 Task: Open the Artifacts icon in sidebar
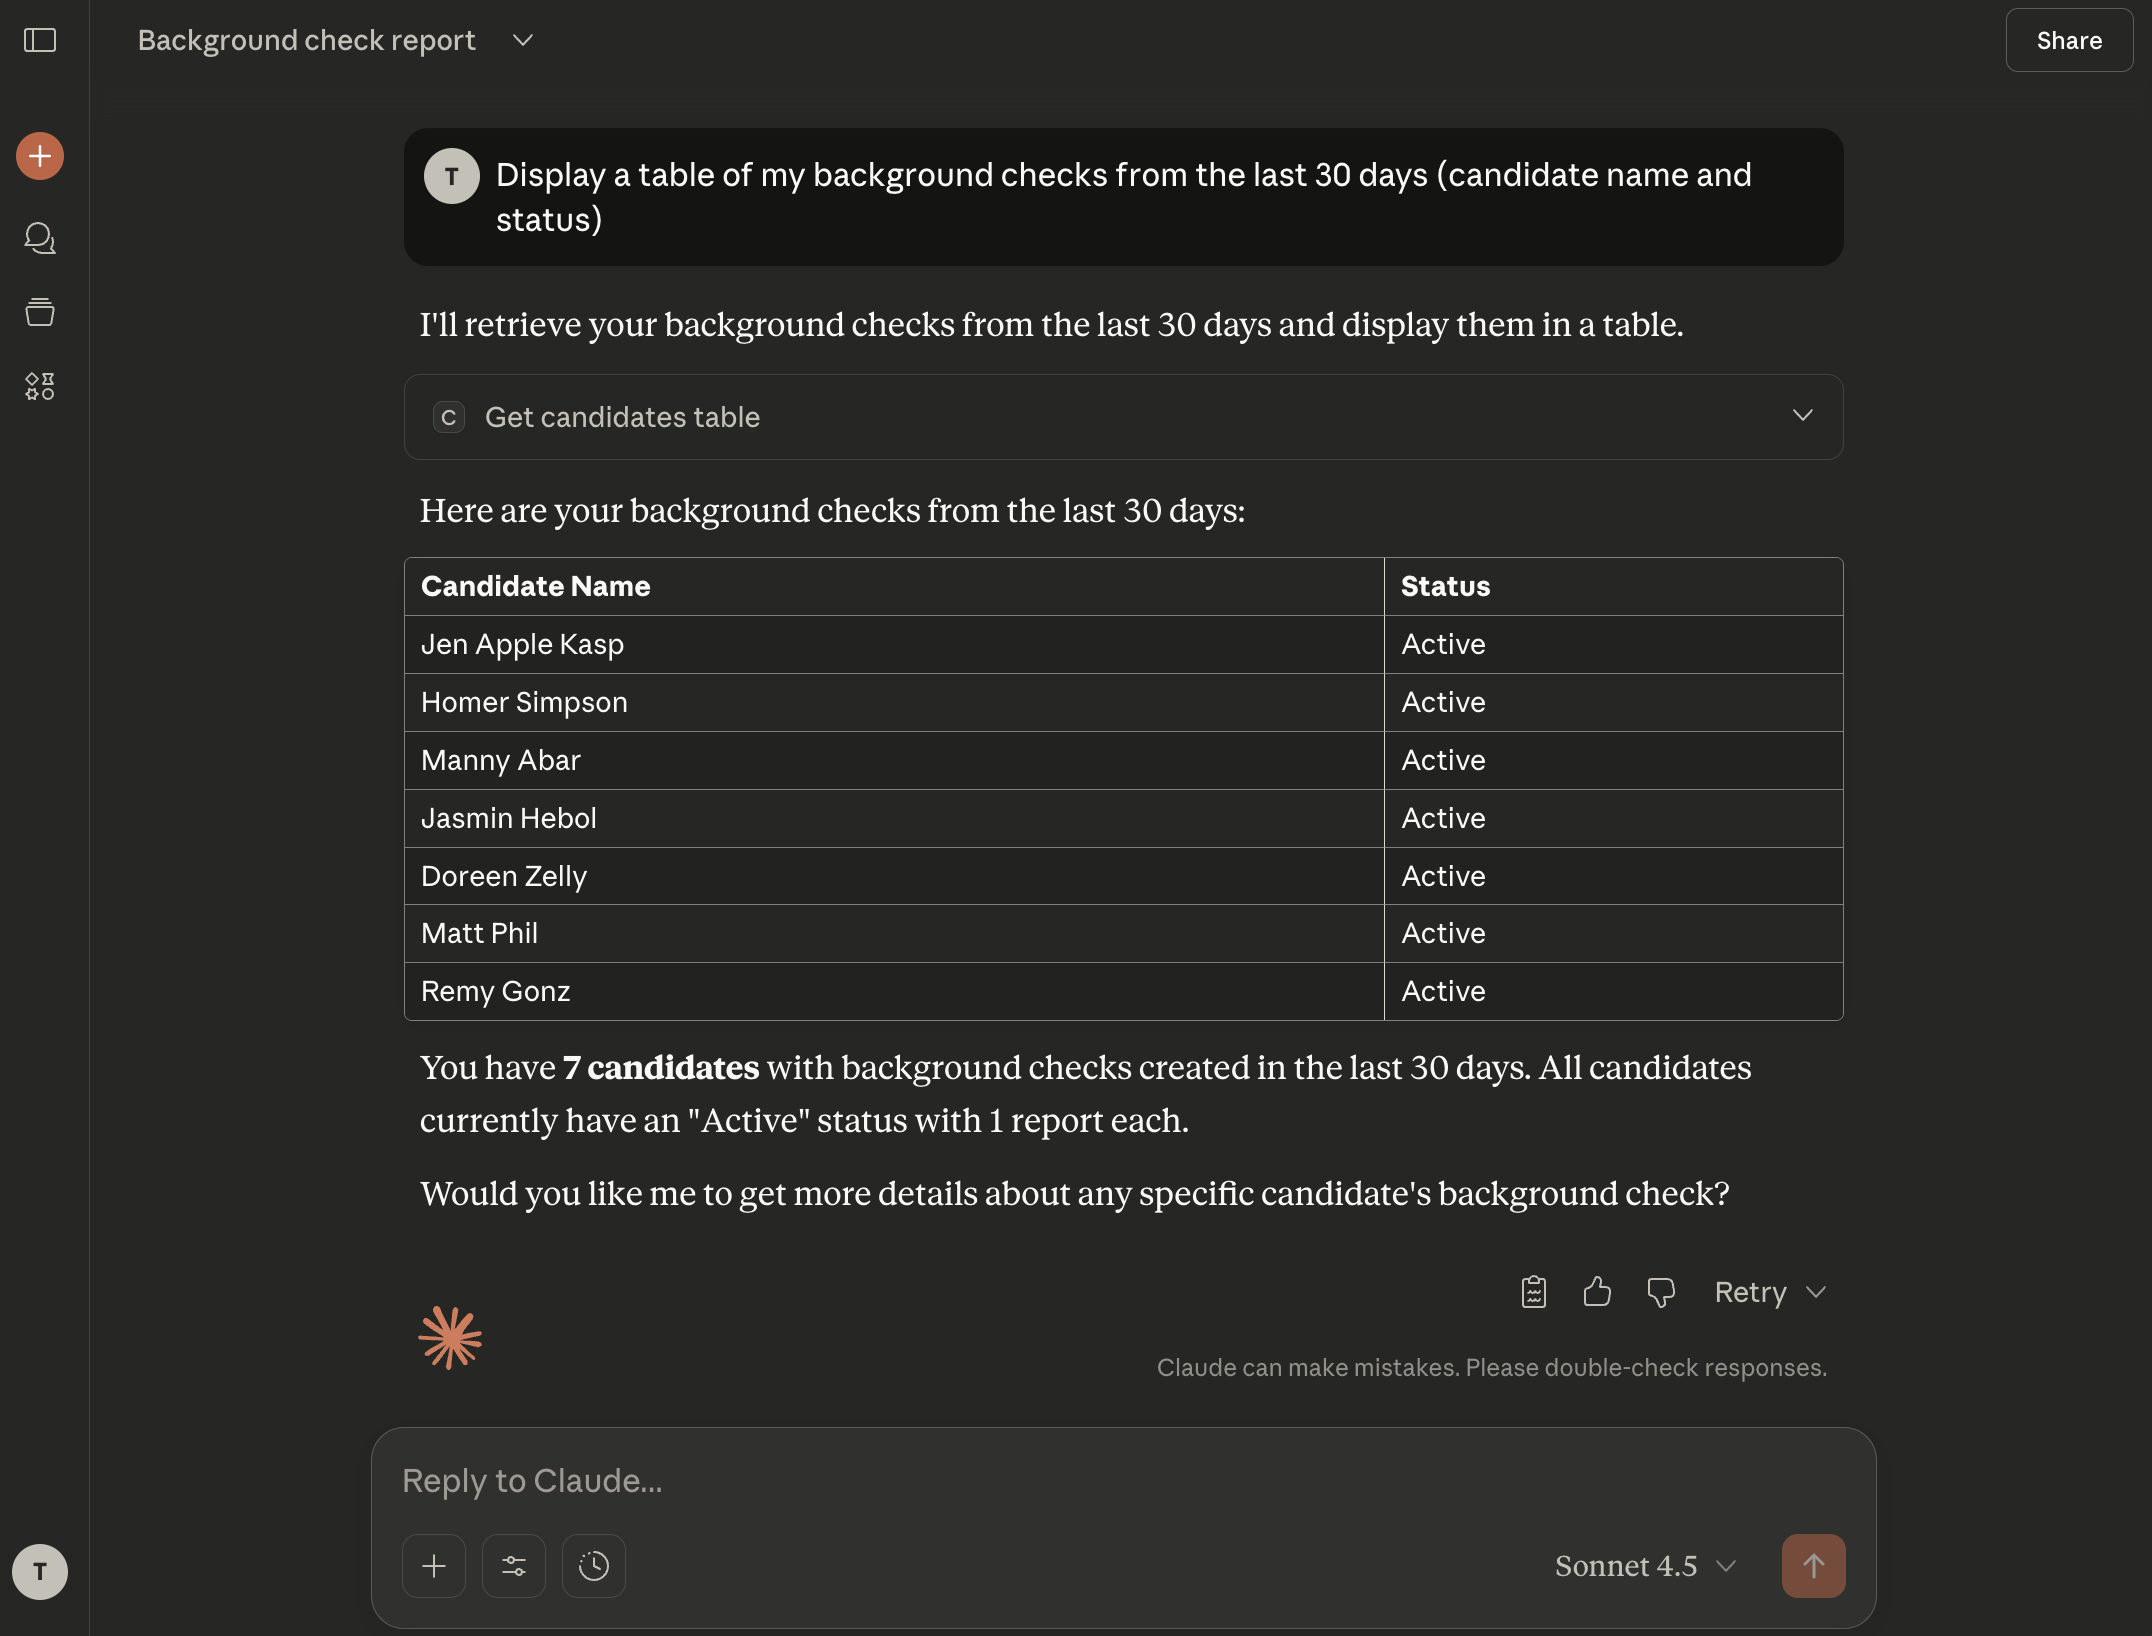(40, 386)
